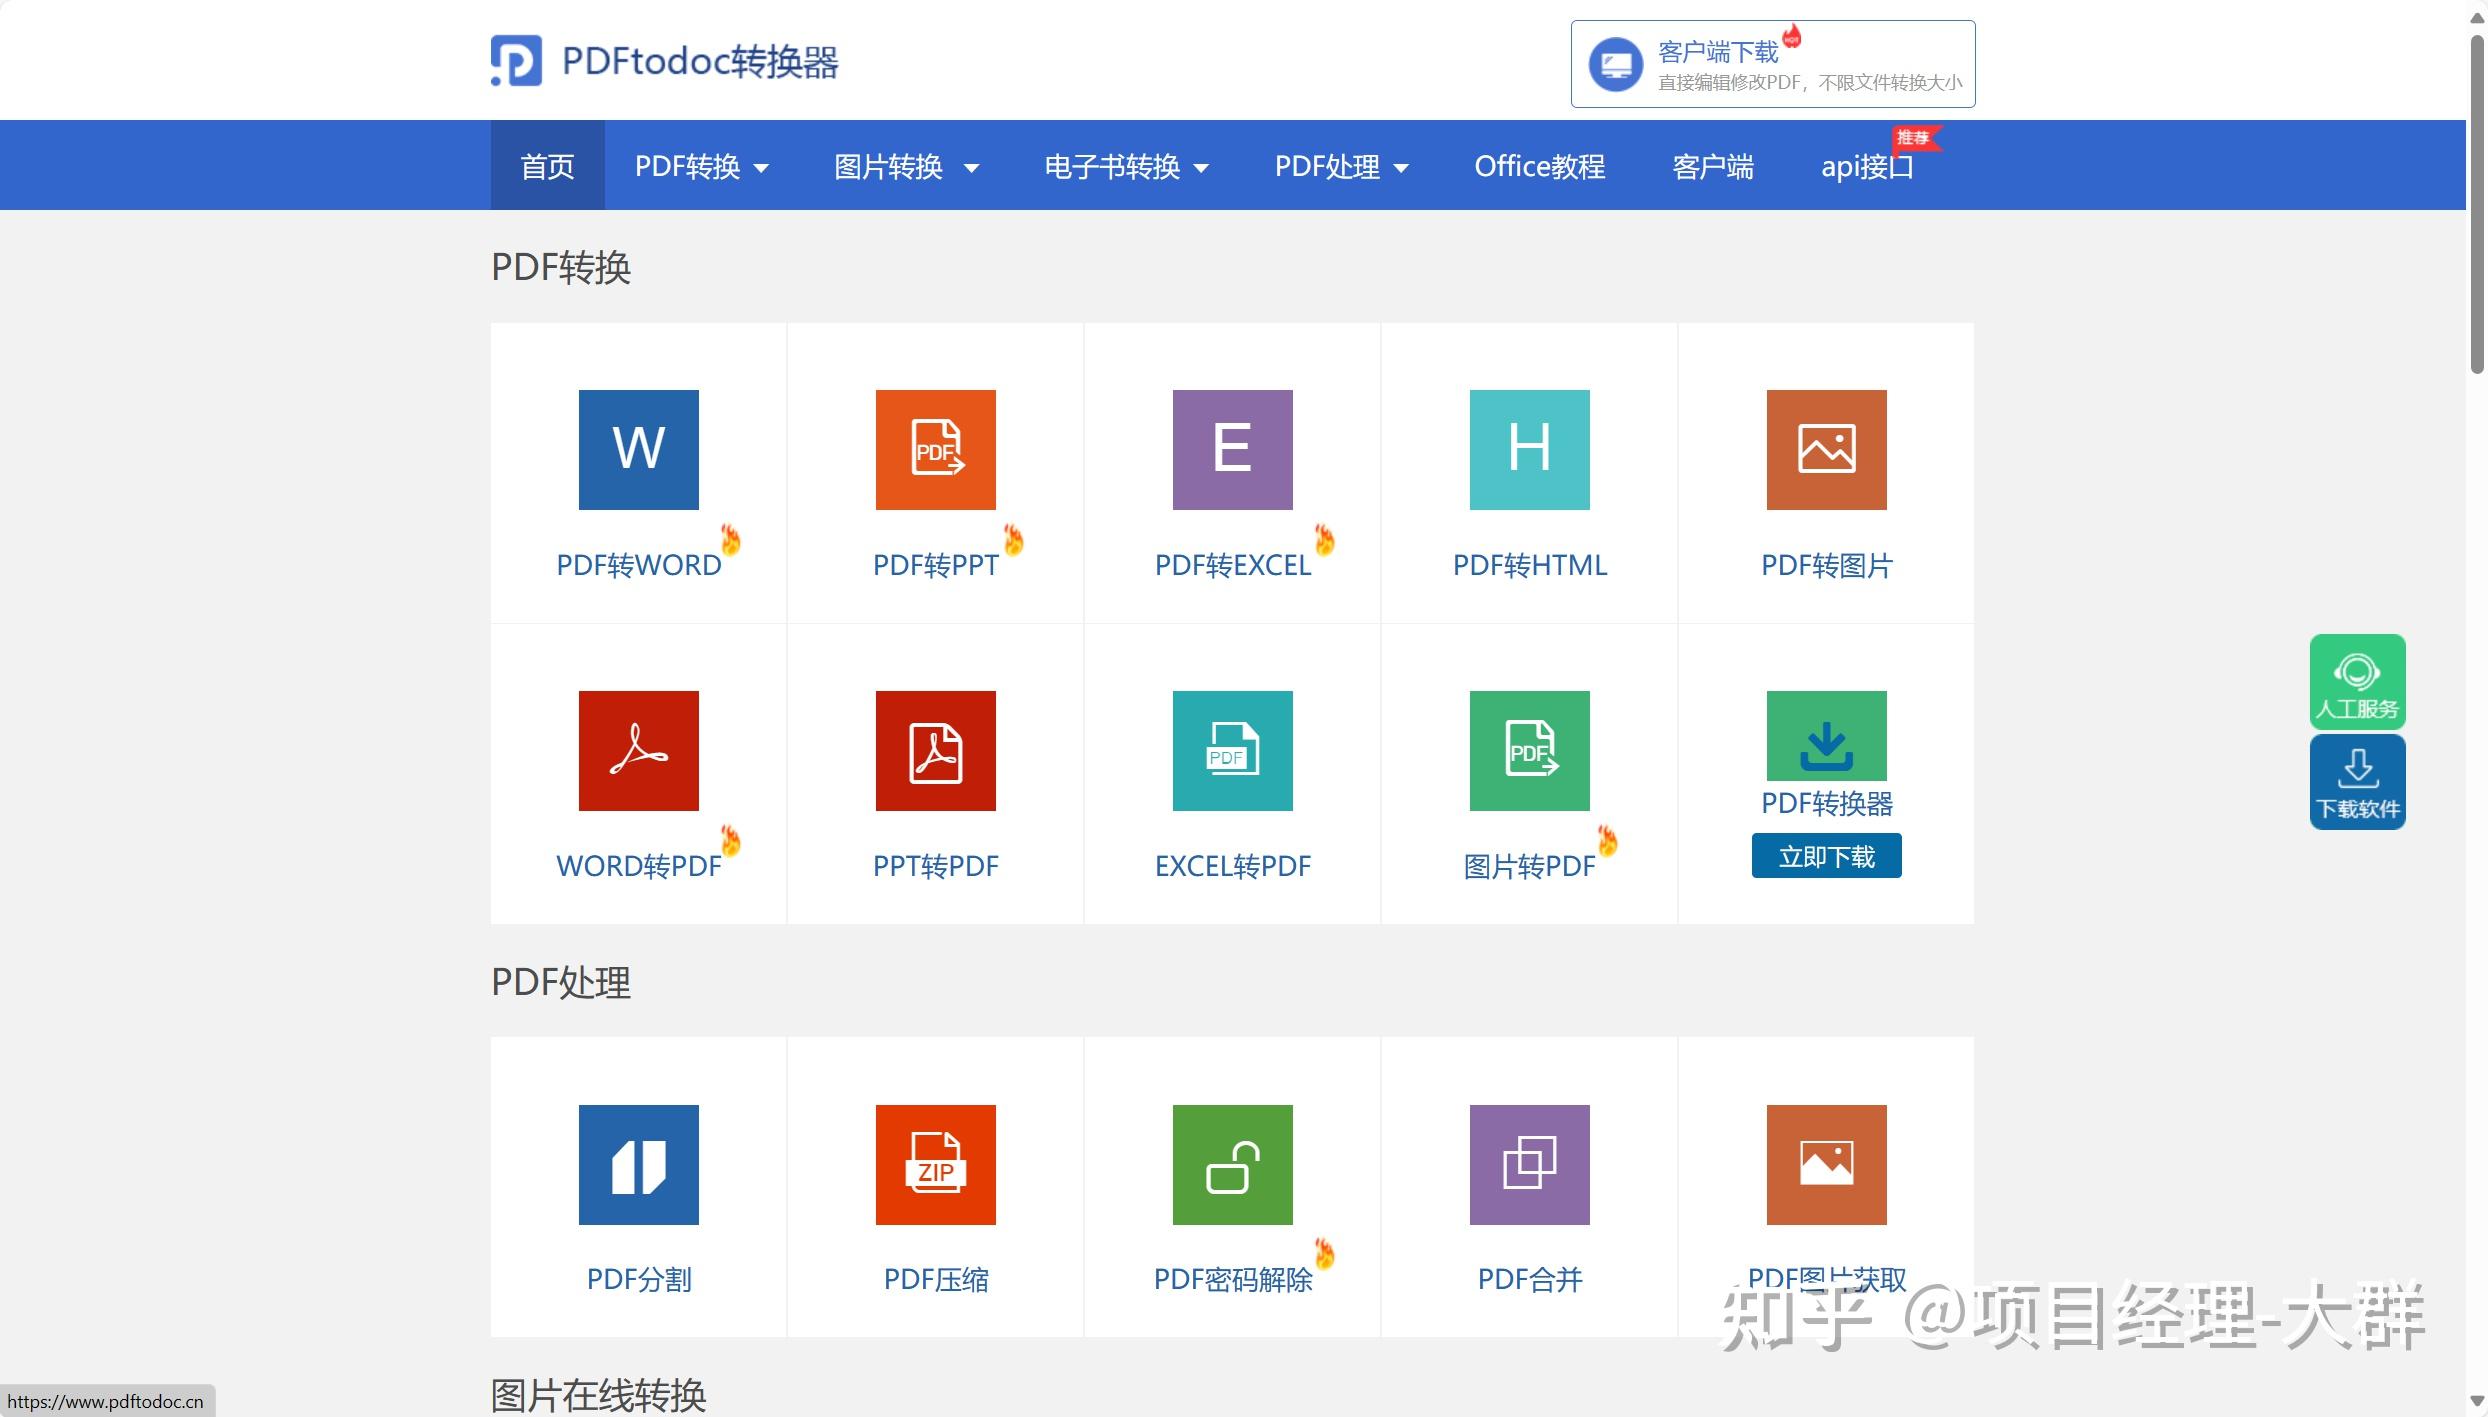The width and height of the screenshot is (2488, 1417).
Task: Go to the 首页 navigation tab
Action: [547, 166]
